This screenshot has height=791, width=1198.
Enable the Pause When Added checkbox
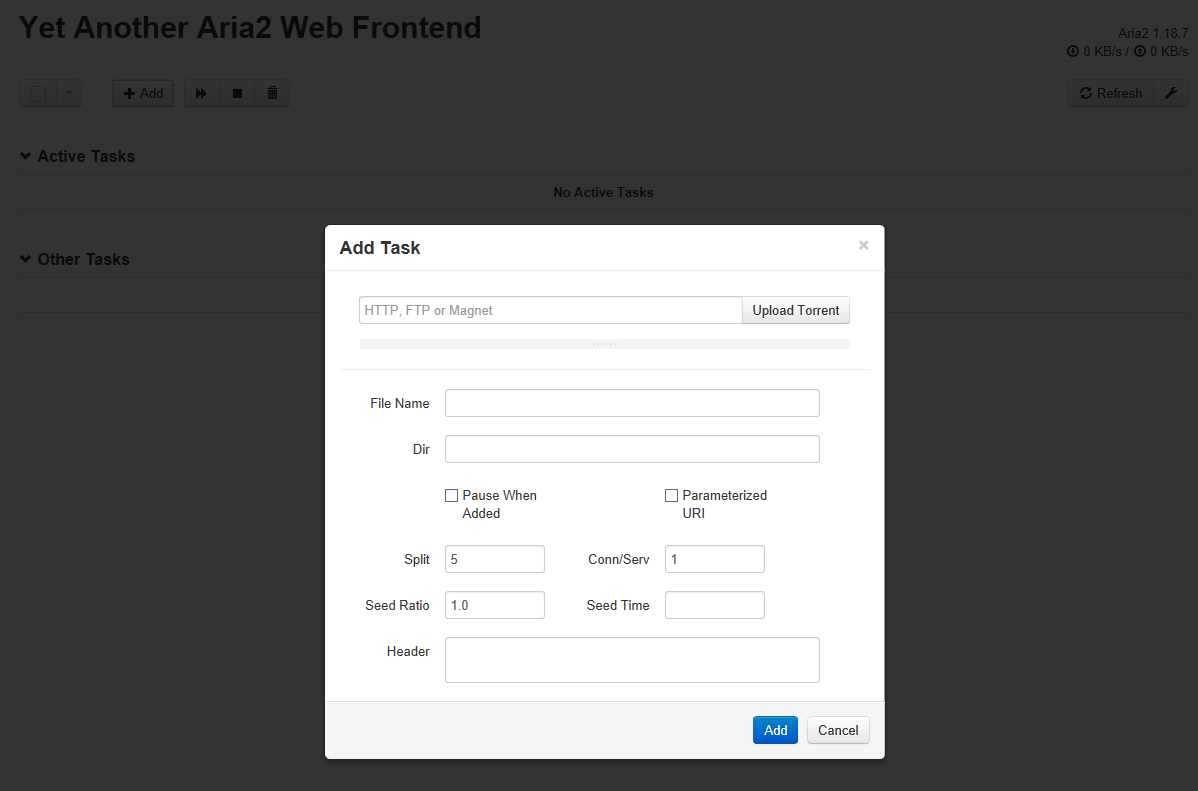pyautogui.click(x=451, y=495)
